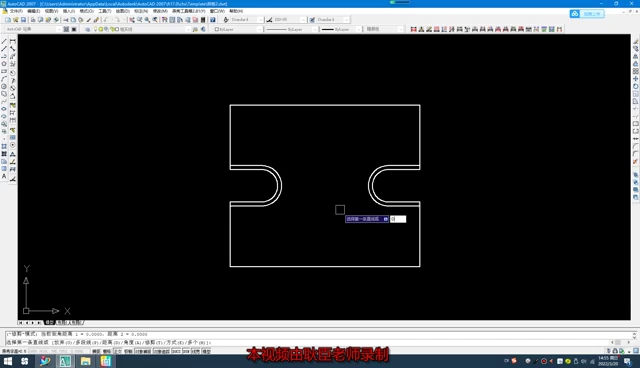Open the Help question-mark icon
The width and height of the screenshot is (640, 368).
click(x=213, y=20)
